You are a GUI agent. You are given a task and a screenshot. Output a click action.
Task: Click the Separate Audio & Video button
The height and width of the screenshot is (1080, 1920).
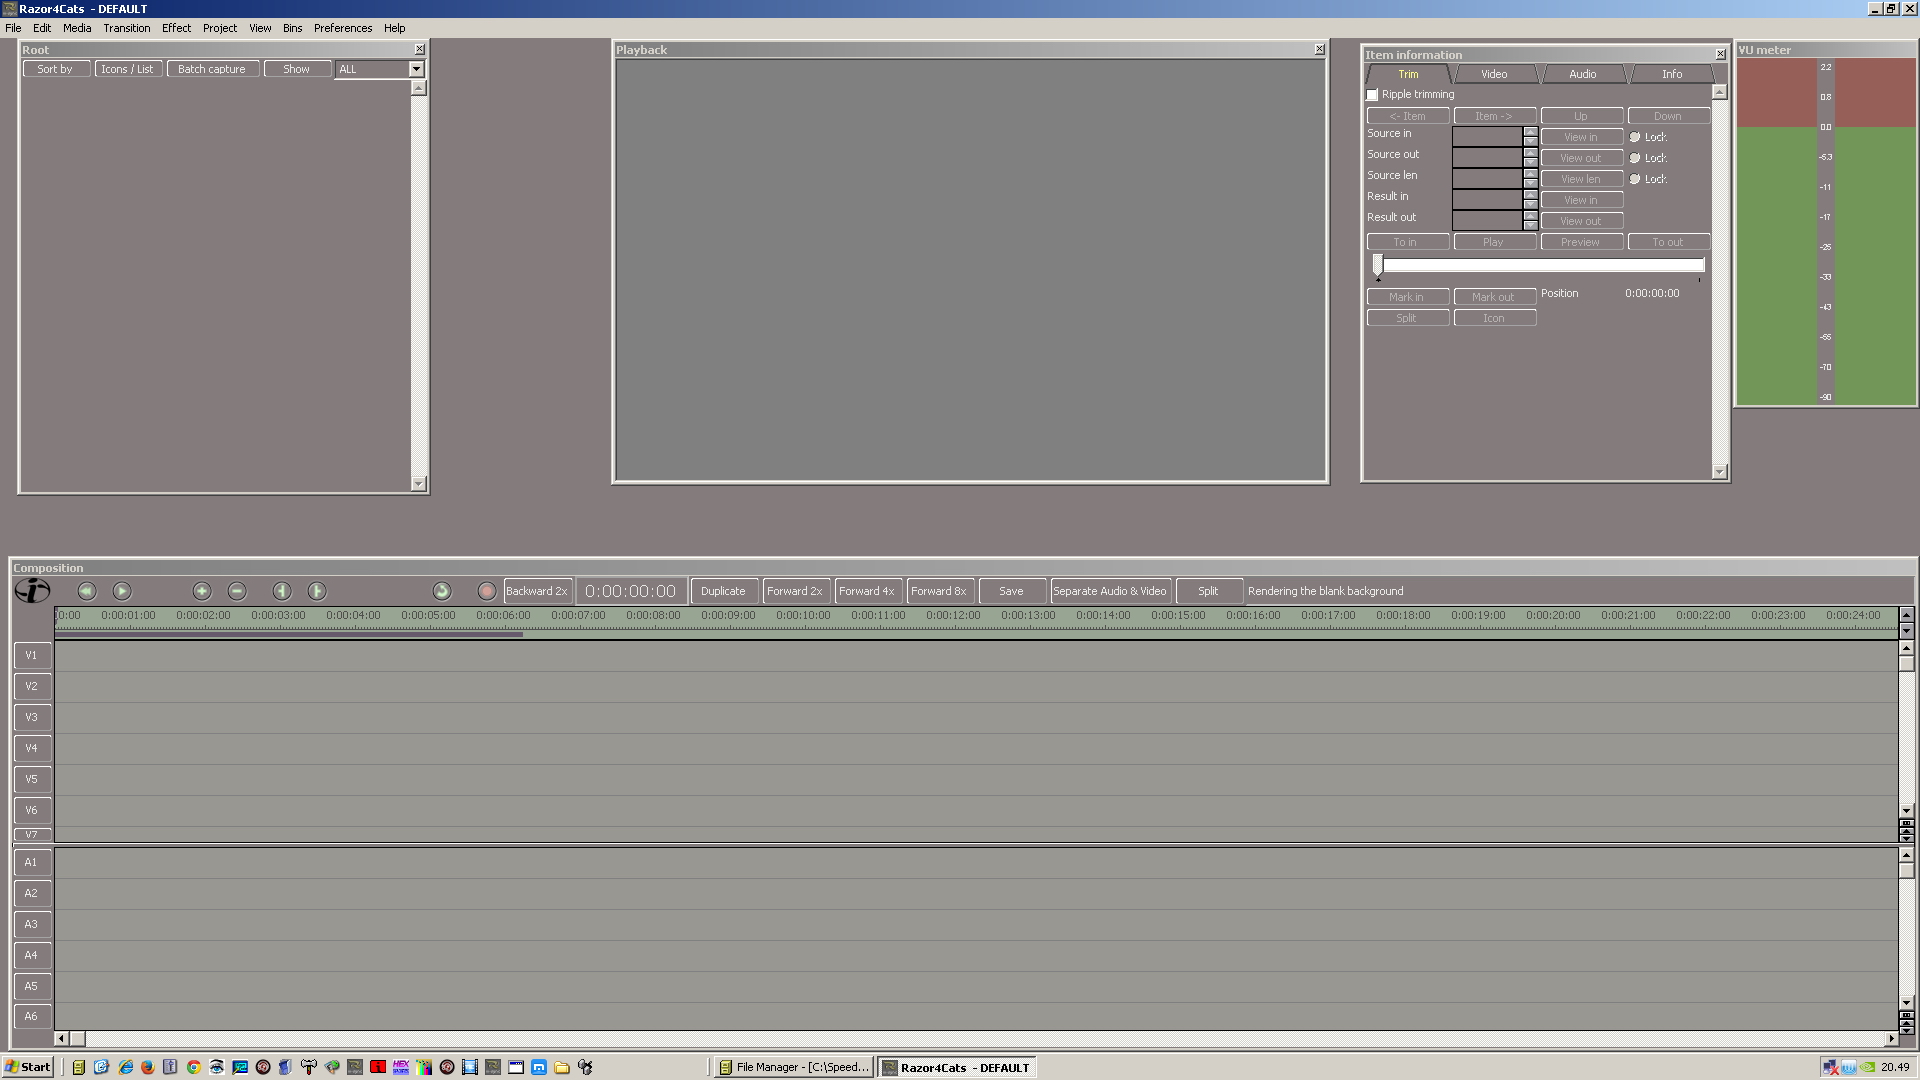(x=1109, y=591)
